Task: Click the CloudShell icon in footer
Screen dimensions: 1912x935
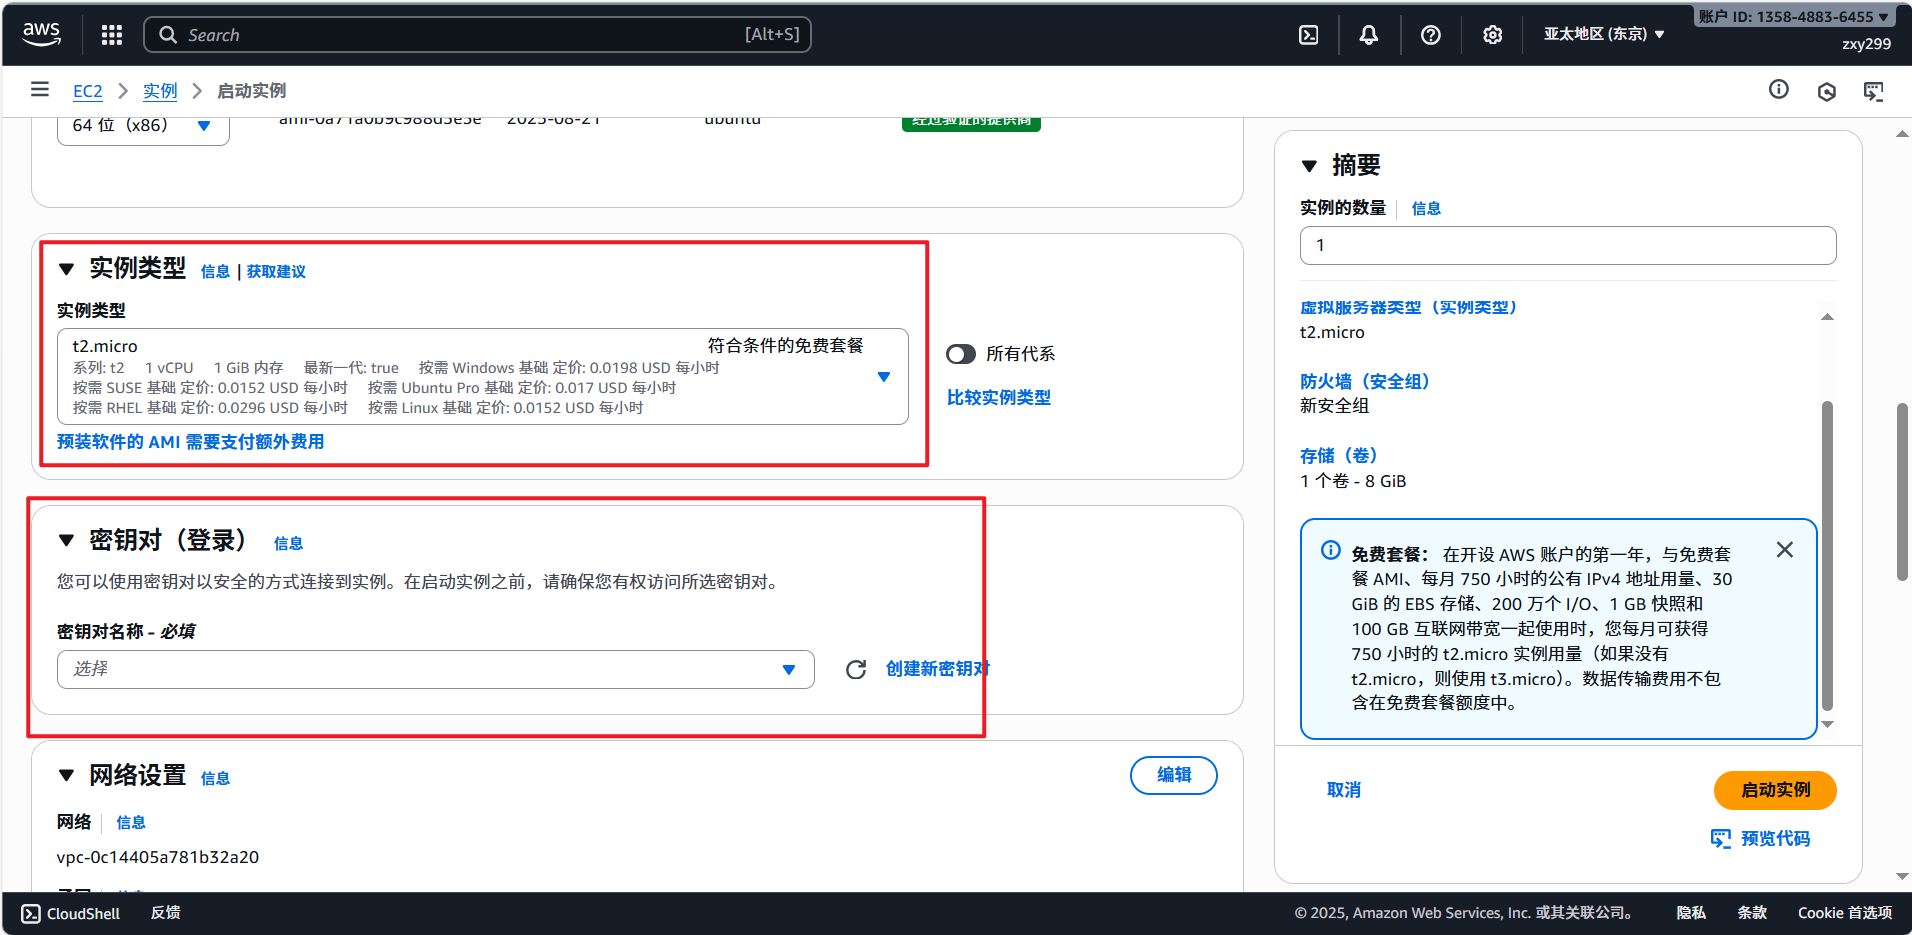Action: (x=31, y=913)
